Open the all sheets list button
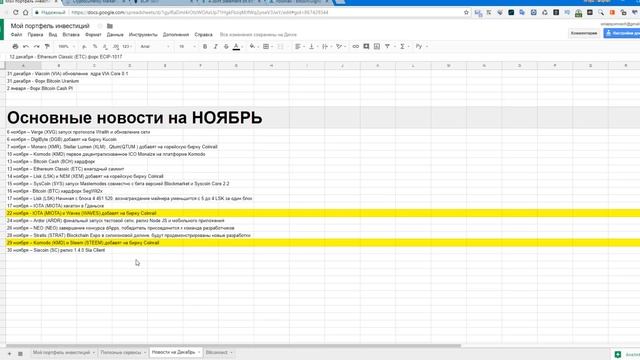The image size is (640, 360). [x=20, y=353]
